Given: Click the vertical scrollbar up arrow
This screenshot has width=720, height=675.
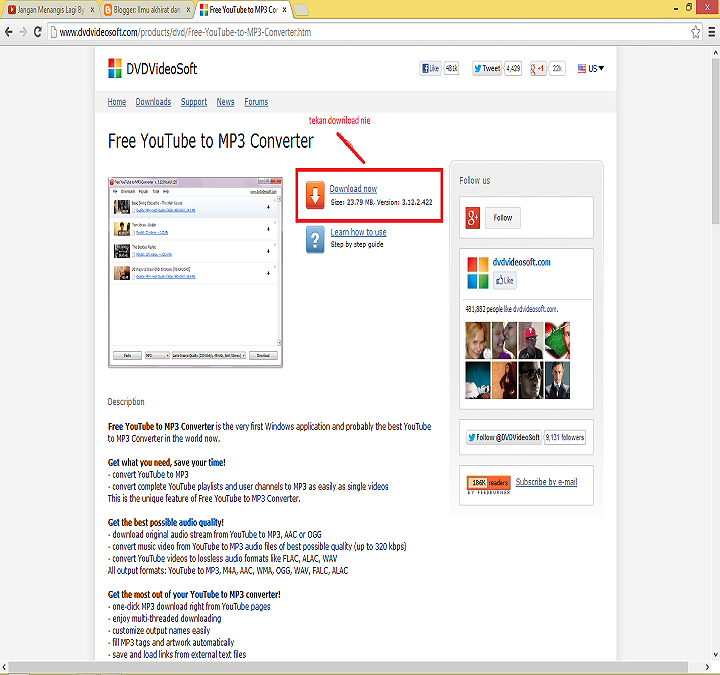Looking at the screenshot, I should [715, 53].
